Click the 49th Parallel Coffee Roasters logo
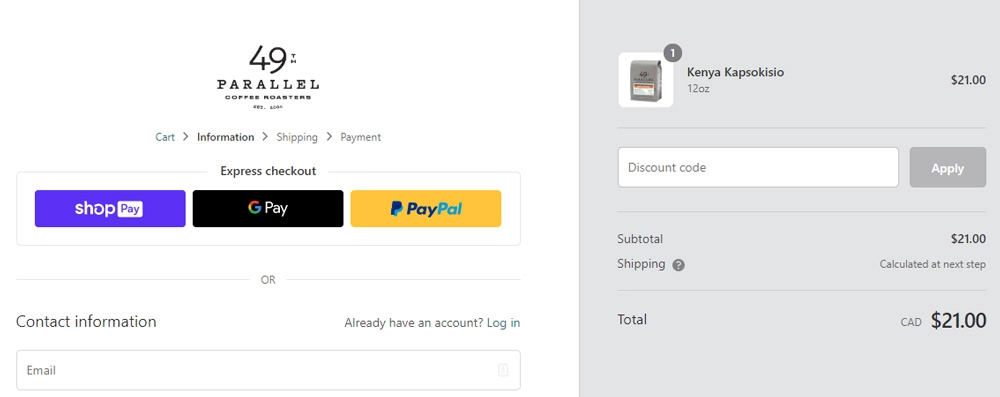Viewport: 1000px width, 397px height. (x=268, y=77)
